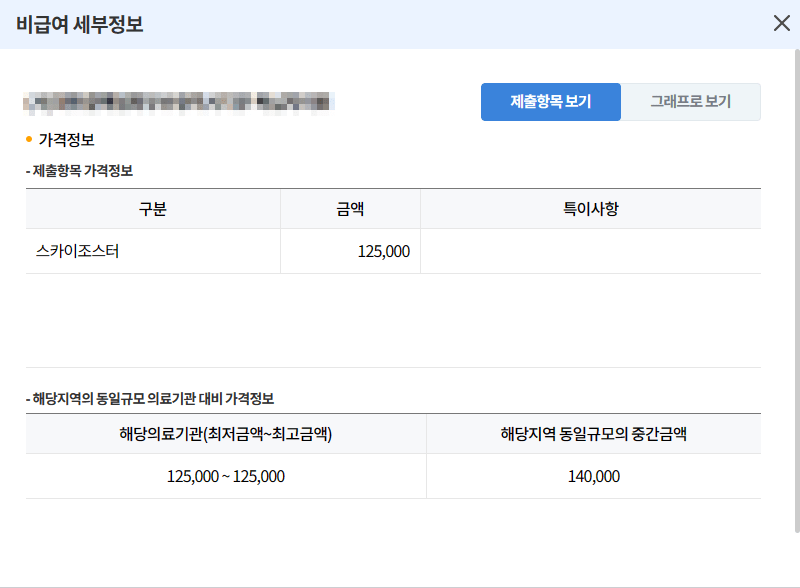Click the 특이사항 column header
This screenshot has width=800, height=588.
pos(590,208)
